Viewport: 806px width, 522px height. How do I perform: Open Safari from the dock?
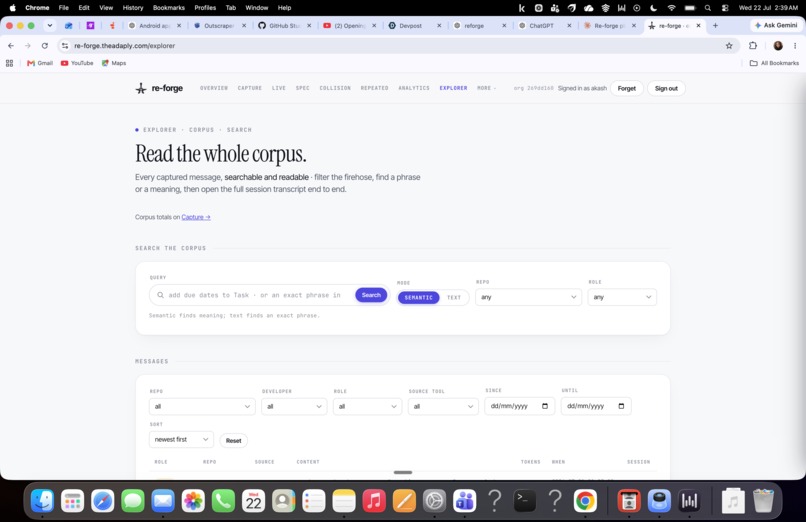[x=102, y=501]
